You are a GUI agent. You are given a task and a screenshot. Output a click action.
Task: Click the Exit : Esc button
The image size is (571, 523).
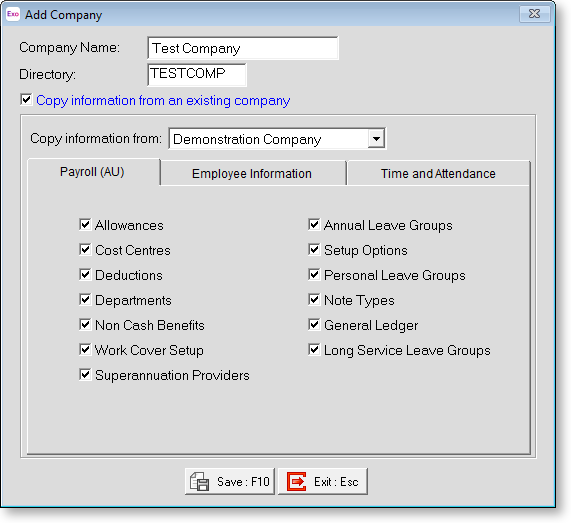point(323,481)
